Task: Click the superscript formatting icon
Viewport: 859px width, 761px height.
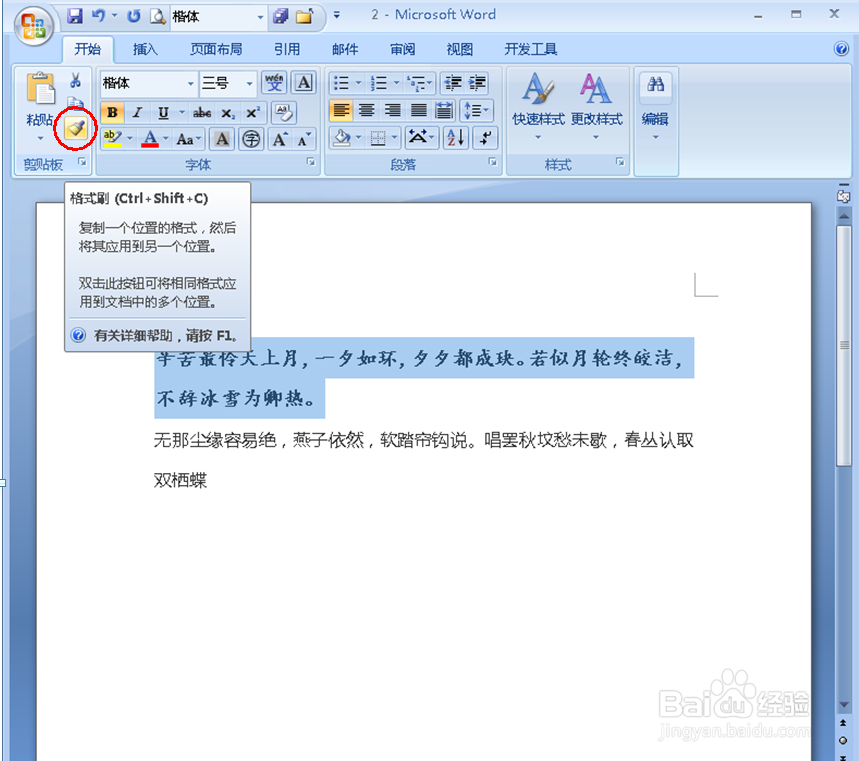Action: click(251, 113)
